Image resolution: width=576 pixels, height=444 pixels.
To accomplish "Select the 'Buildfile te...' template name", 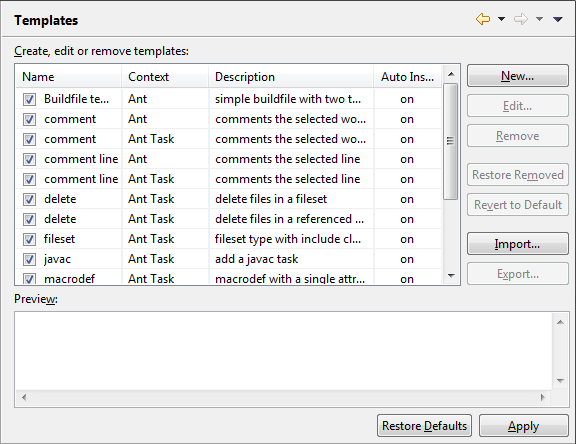I will point(76,99).
